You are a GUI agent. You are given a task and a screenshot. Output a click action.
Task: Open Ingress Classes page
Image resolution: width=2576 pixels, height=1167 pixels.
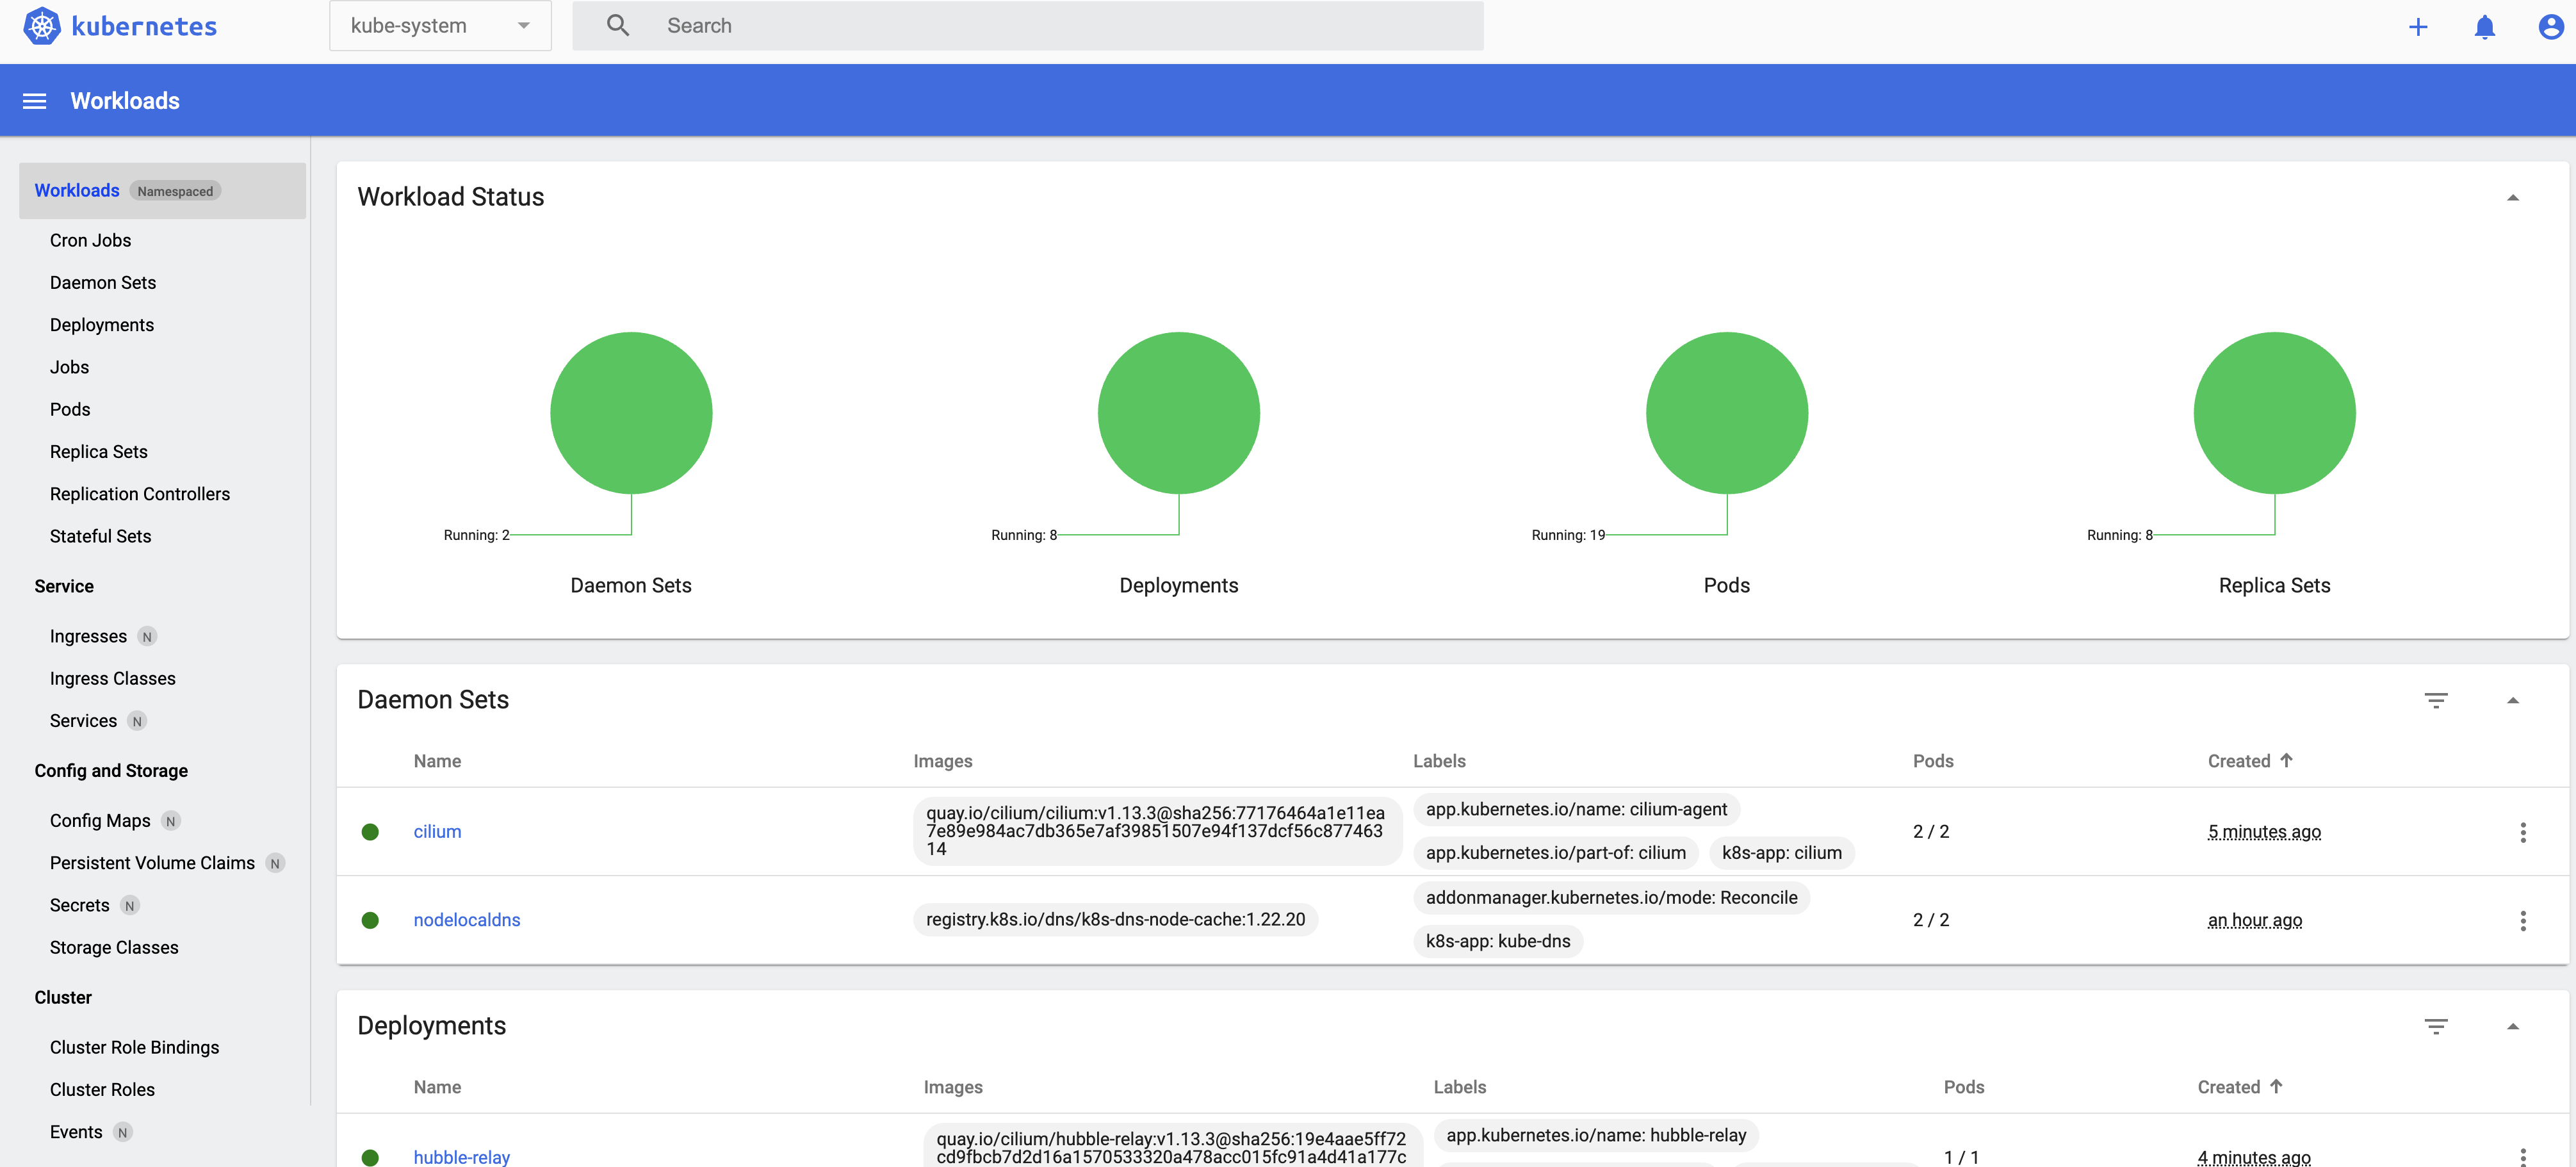click(113, 678)
